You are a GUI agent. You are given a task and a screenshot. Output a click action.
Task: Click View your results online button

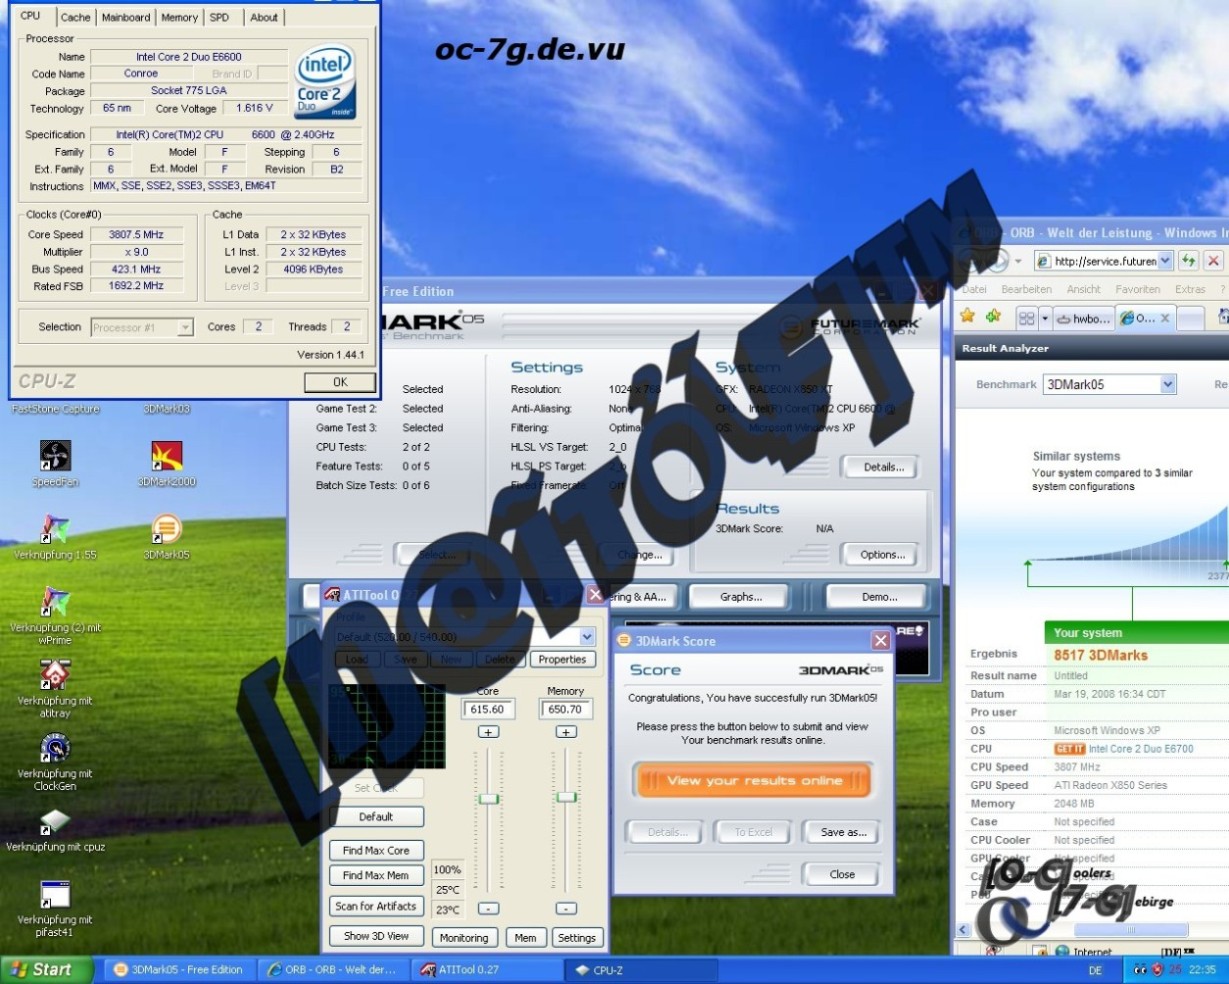[754, 780]
